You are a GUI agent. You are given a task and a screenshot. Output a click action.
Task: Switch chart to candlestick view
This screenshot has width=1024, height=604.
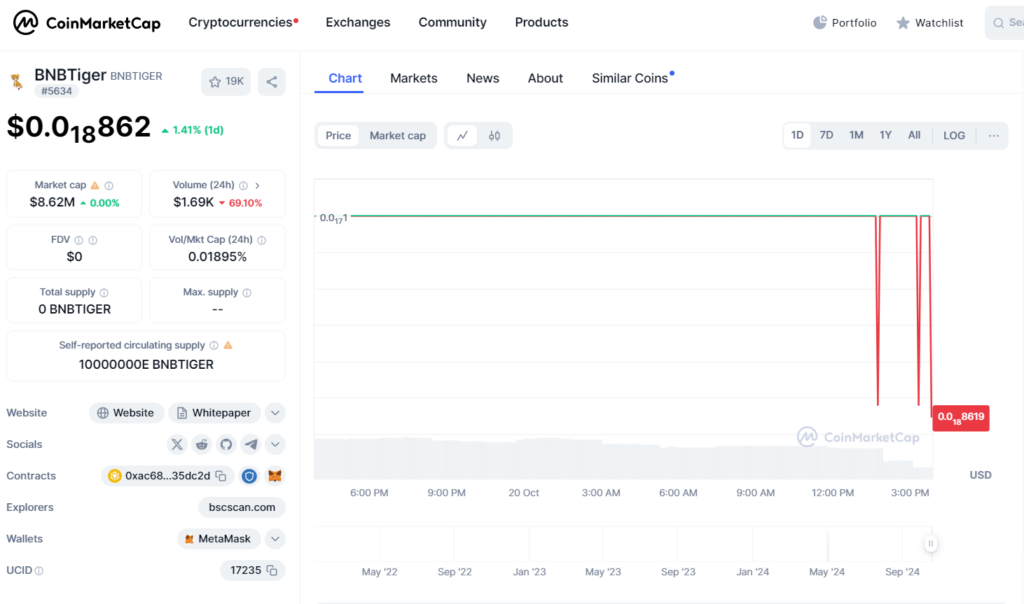coord(494,136)
